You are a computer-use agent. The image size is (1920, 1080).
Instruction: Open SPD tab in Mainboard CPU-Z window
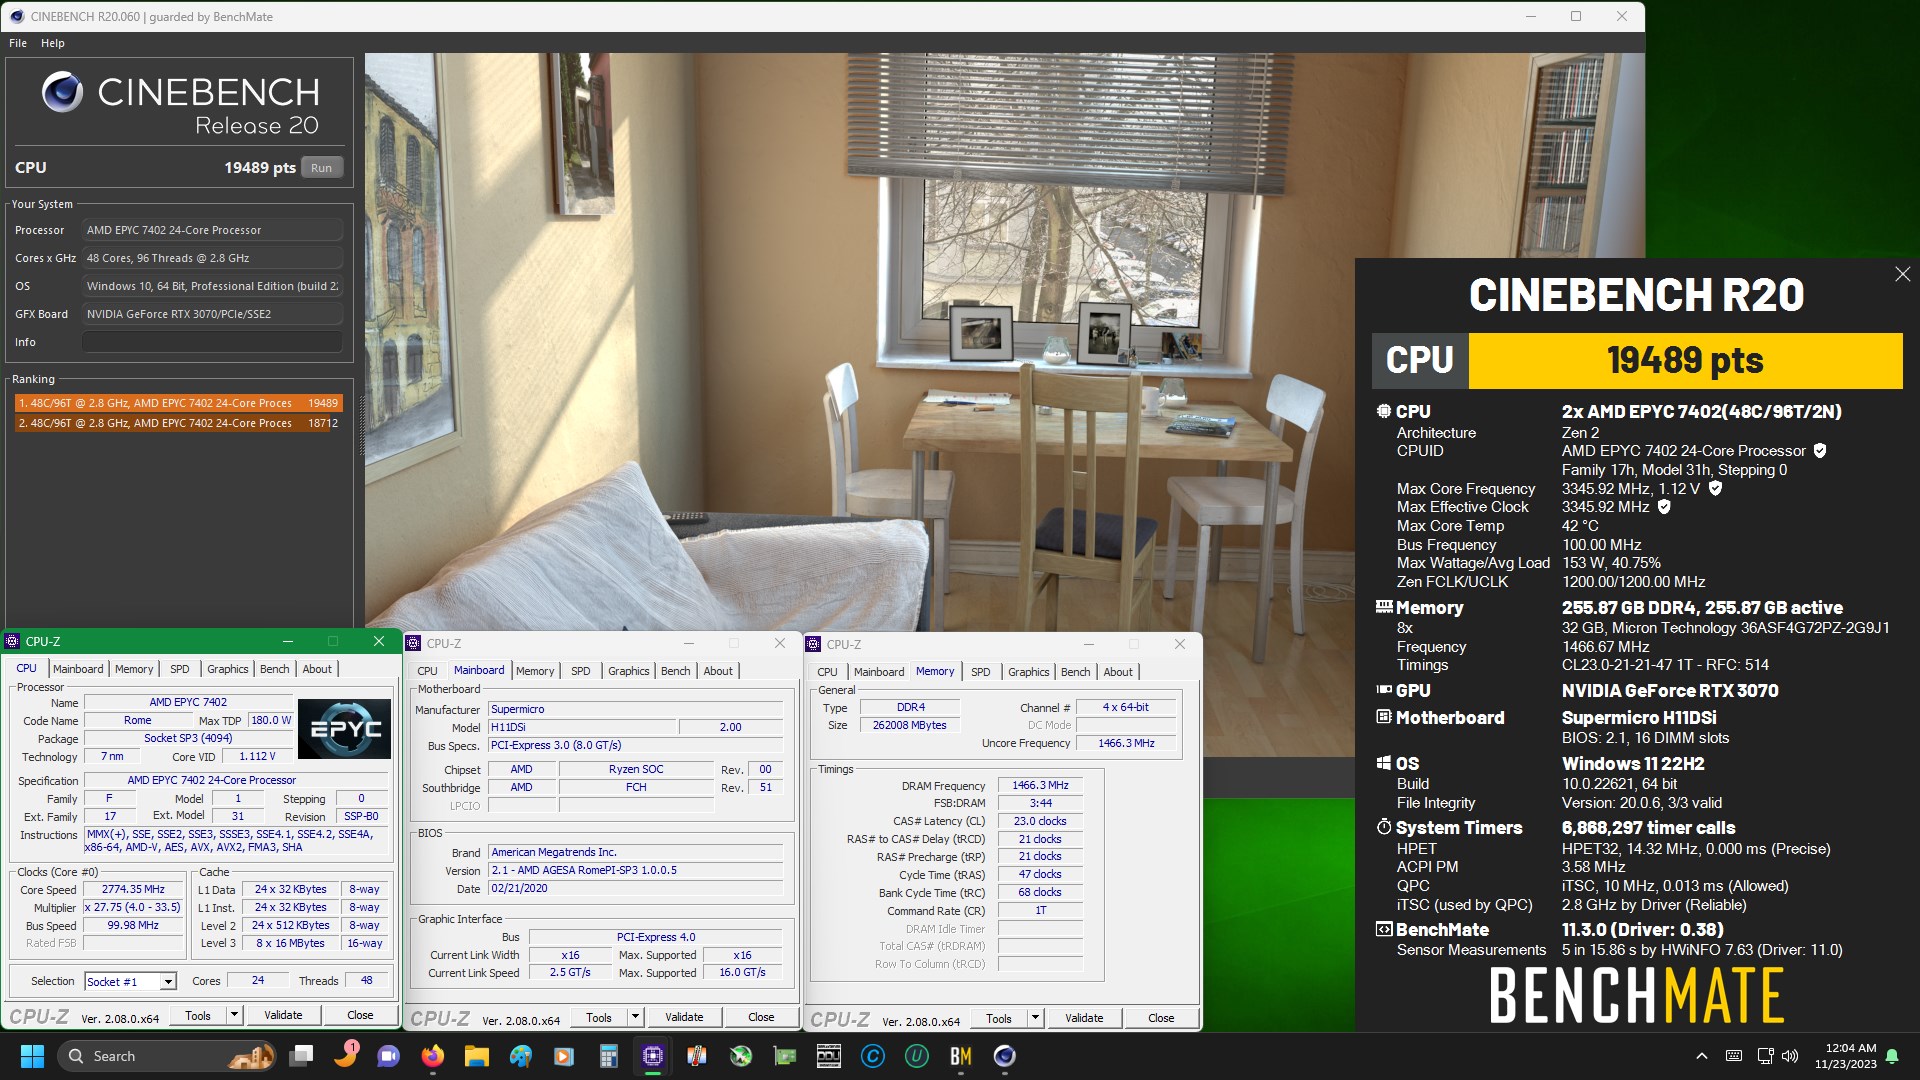tap(581, 671)
